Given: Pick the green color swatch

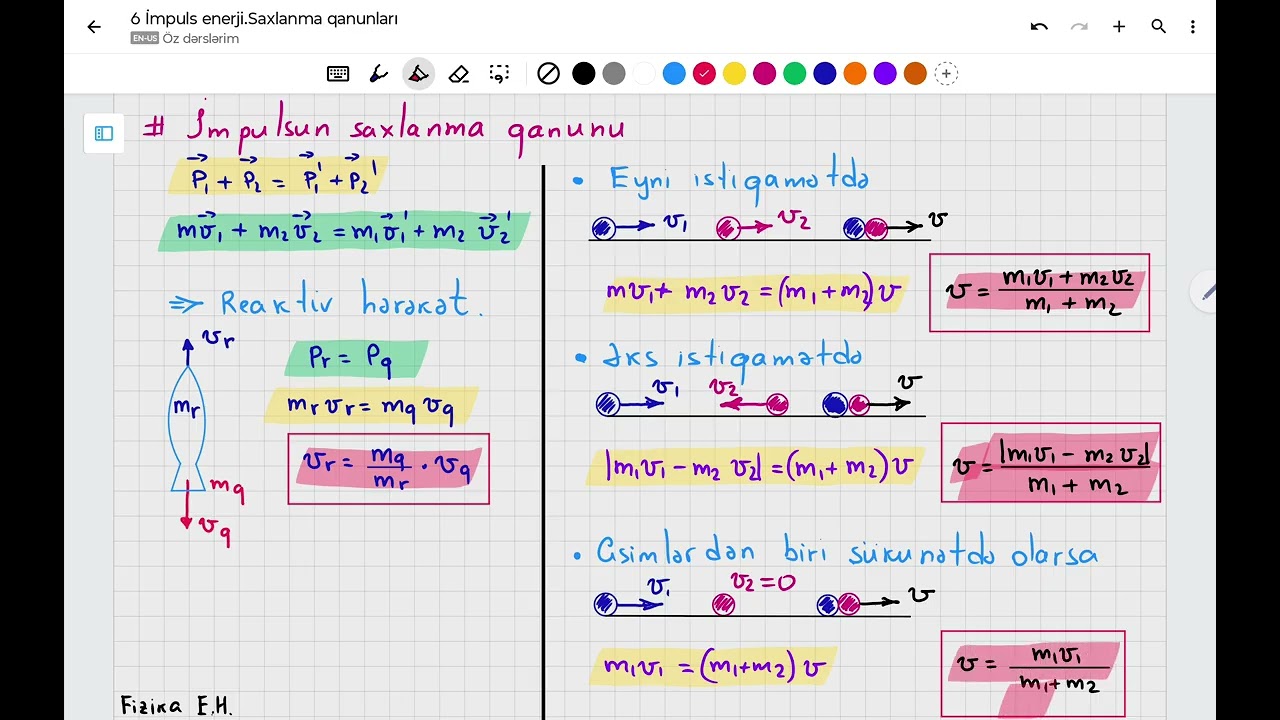Looking at the screenshot, I should click(794, 73).
